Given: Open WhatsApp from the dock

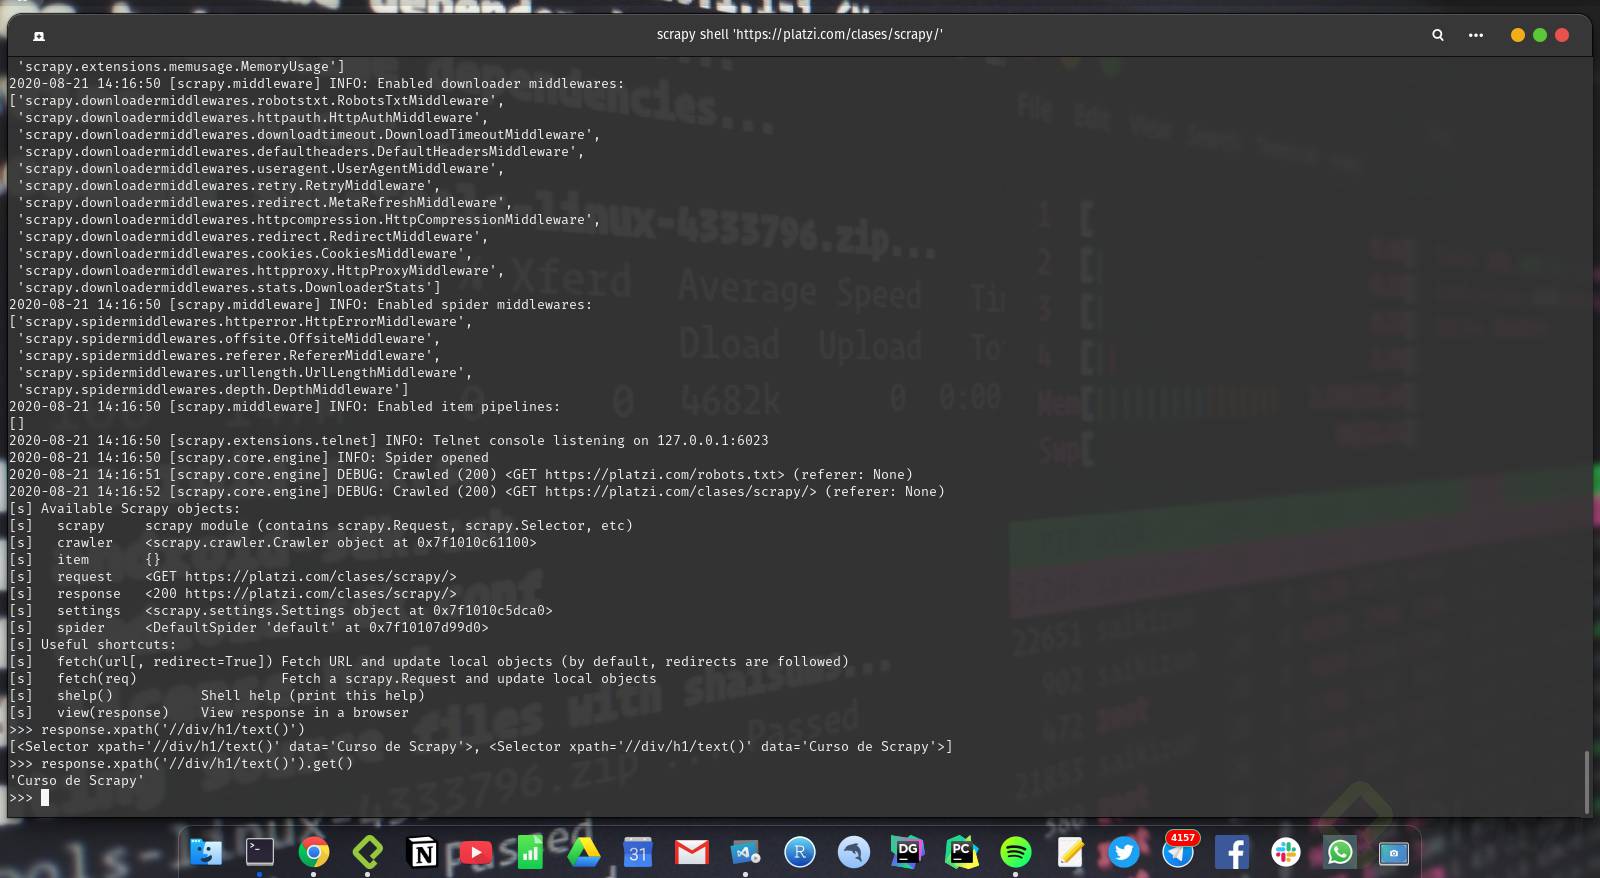Looking at the screenshot, I should (x=1340, y=852).
